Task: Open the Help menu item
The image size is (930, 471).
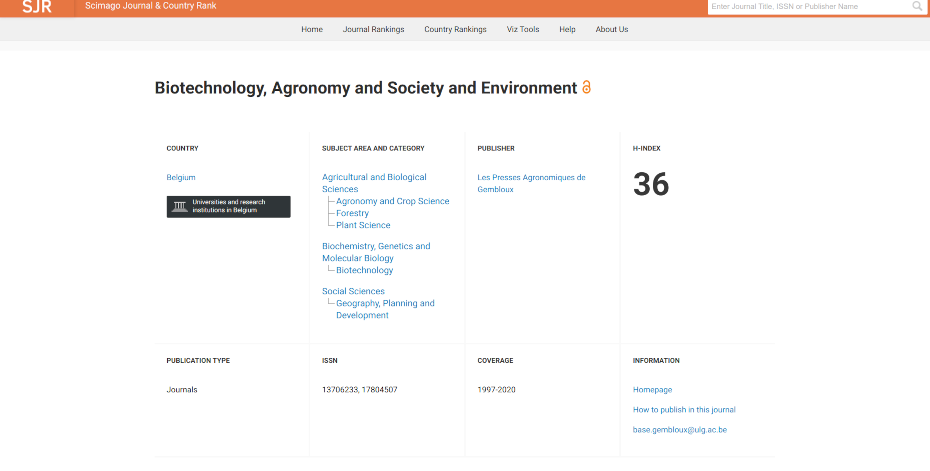Action: click(567, 29)
